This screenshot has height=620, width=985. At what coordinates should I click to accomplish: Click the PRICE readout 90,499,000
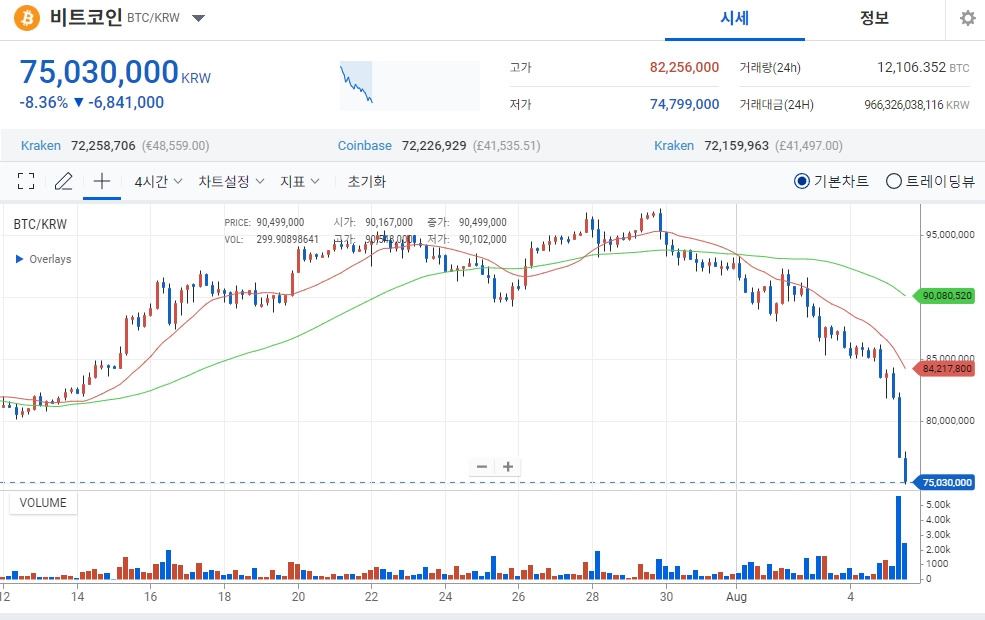pyautogui.click(x=280, y=222)
